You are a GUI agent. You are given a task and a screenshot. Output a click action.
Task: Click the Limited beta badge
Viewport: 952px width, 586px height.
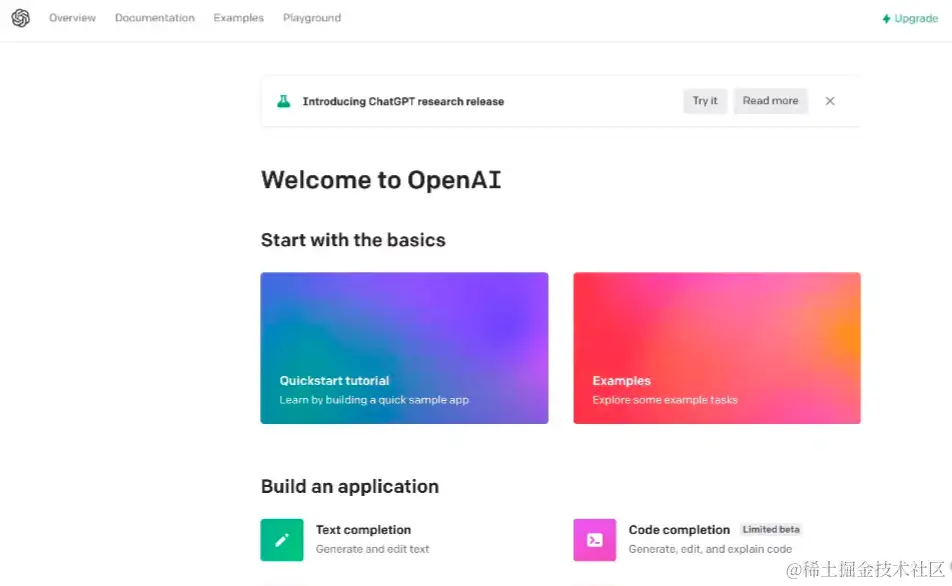point(771,530)
